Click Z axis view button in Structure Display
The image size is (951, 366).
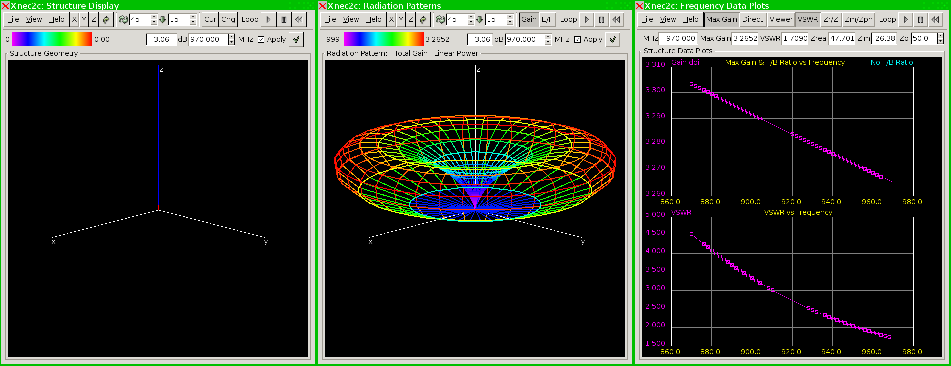click(94, 19)
